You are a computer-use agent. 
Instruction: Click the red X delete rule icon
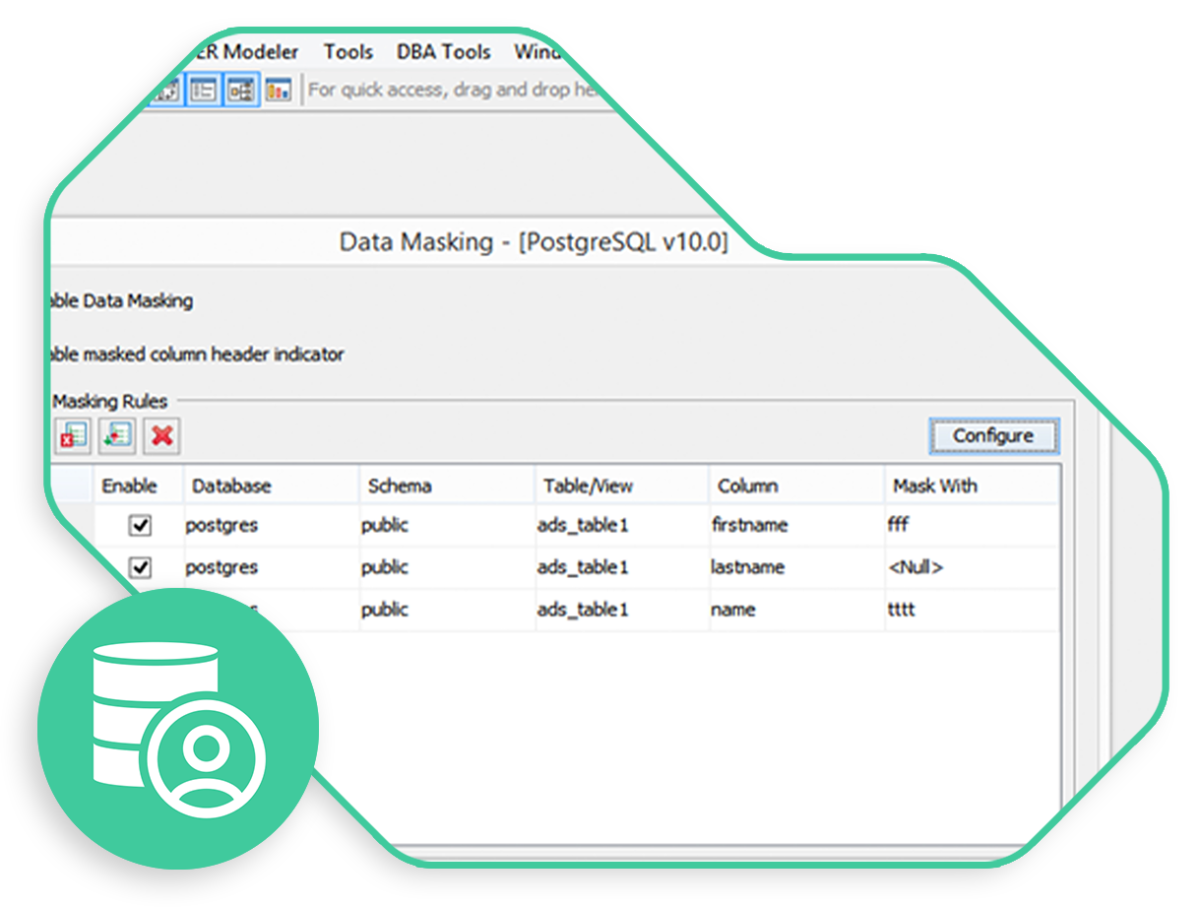[x=162, y=436]
